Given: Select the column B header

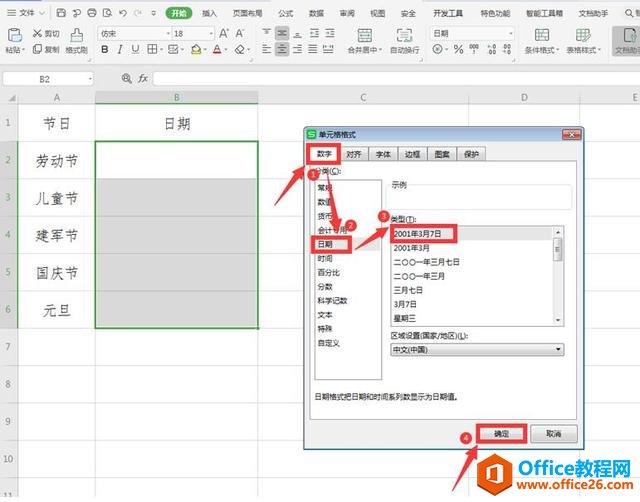Looking at the screenshot, I should [x=176, y=97].
